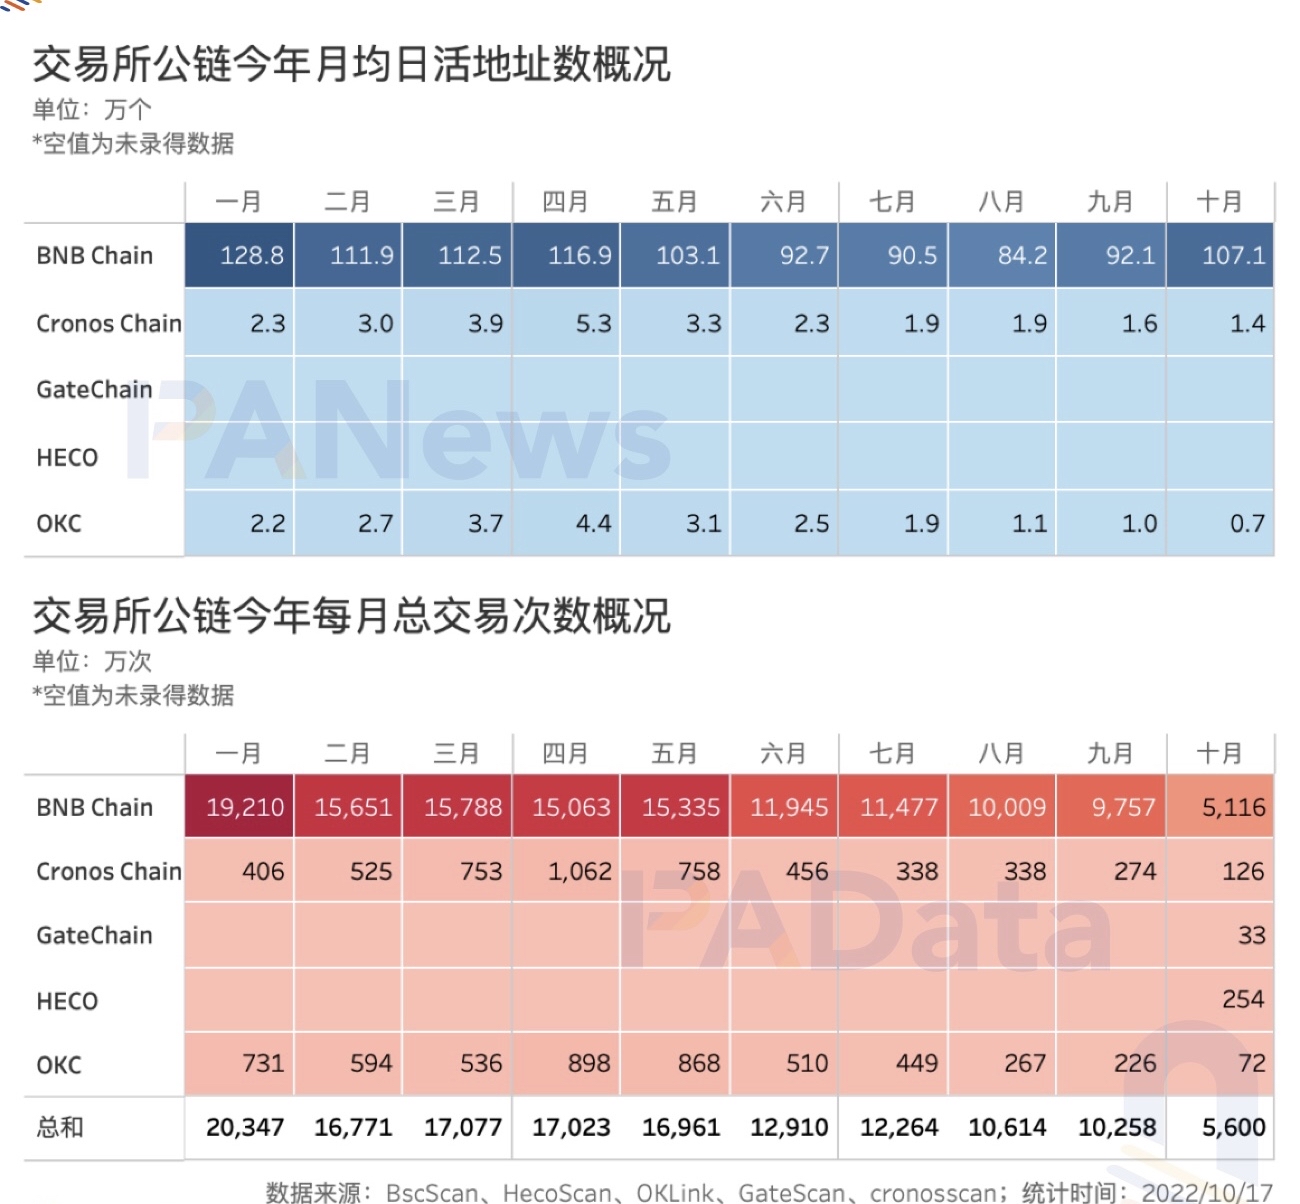
Task: Click the 十月 column header of the bottom table
Action: click(x=1221, y=751)
